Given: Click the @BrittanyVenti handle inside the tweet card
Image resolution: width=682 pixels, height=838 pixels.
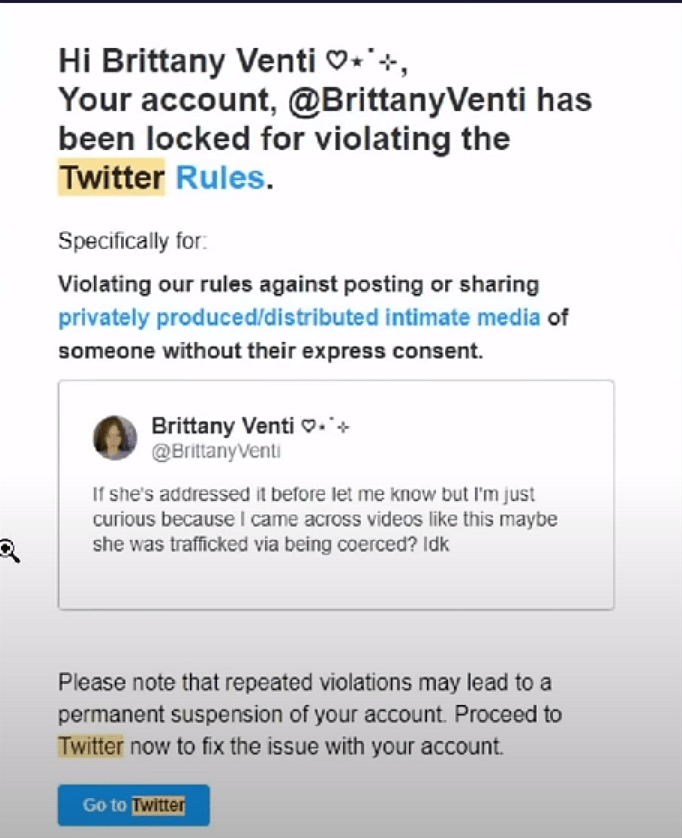Looking at the screenshot, I should tap(215, 451).
